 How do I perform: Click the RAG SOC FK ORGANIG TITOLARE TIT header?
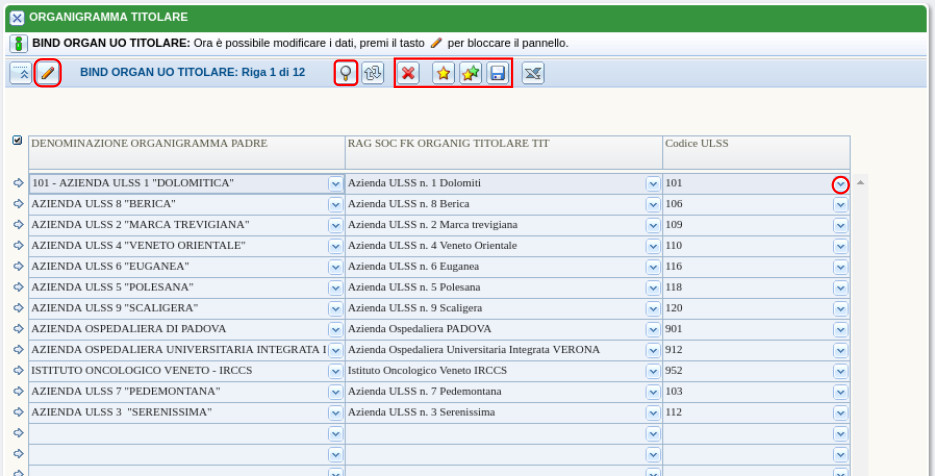(448, 144)
